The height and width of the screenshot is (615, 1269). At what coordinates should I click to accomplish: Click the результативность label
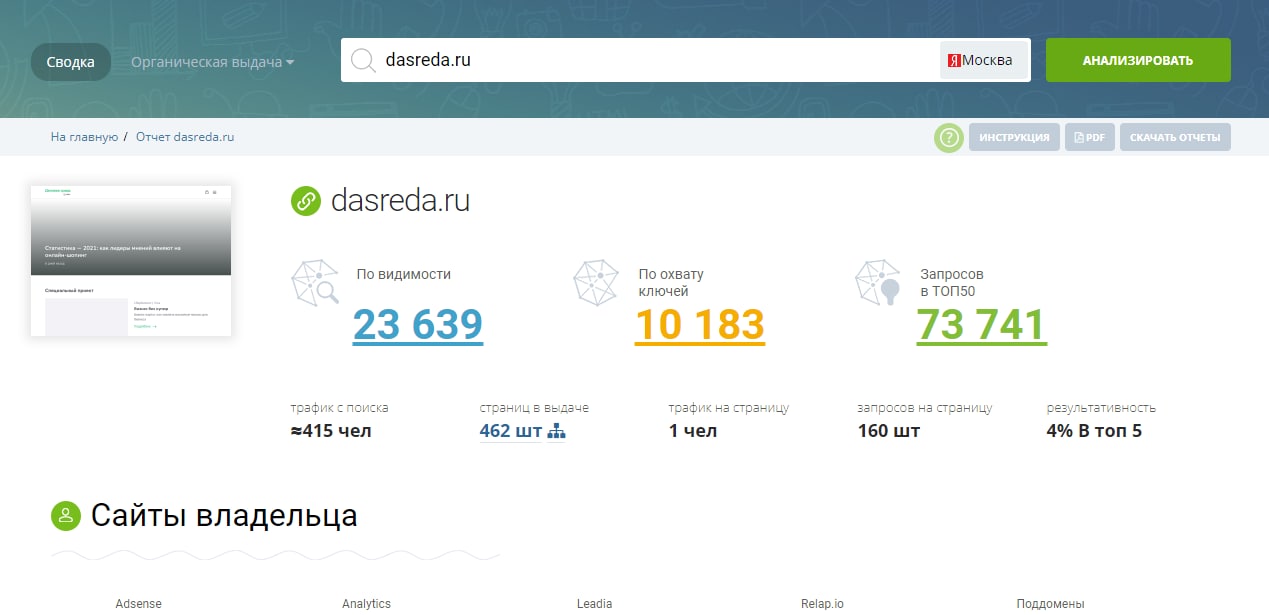(1101, 408)
